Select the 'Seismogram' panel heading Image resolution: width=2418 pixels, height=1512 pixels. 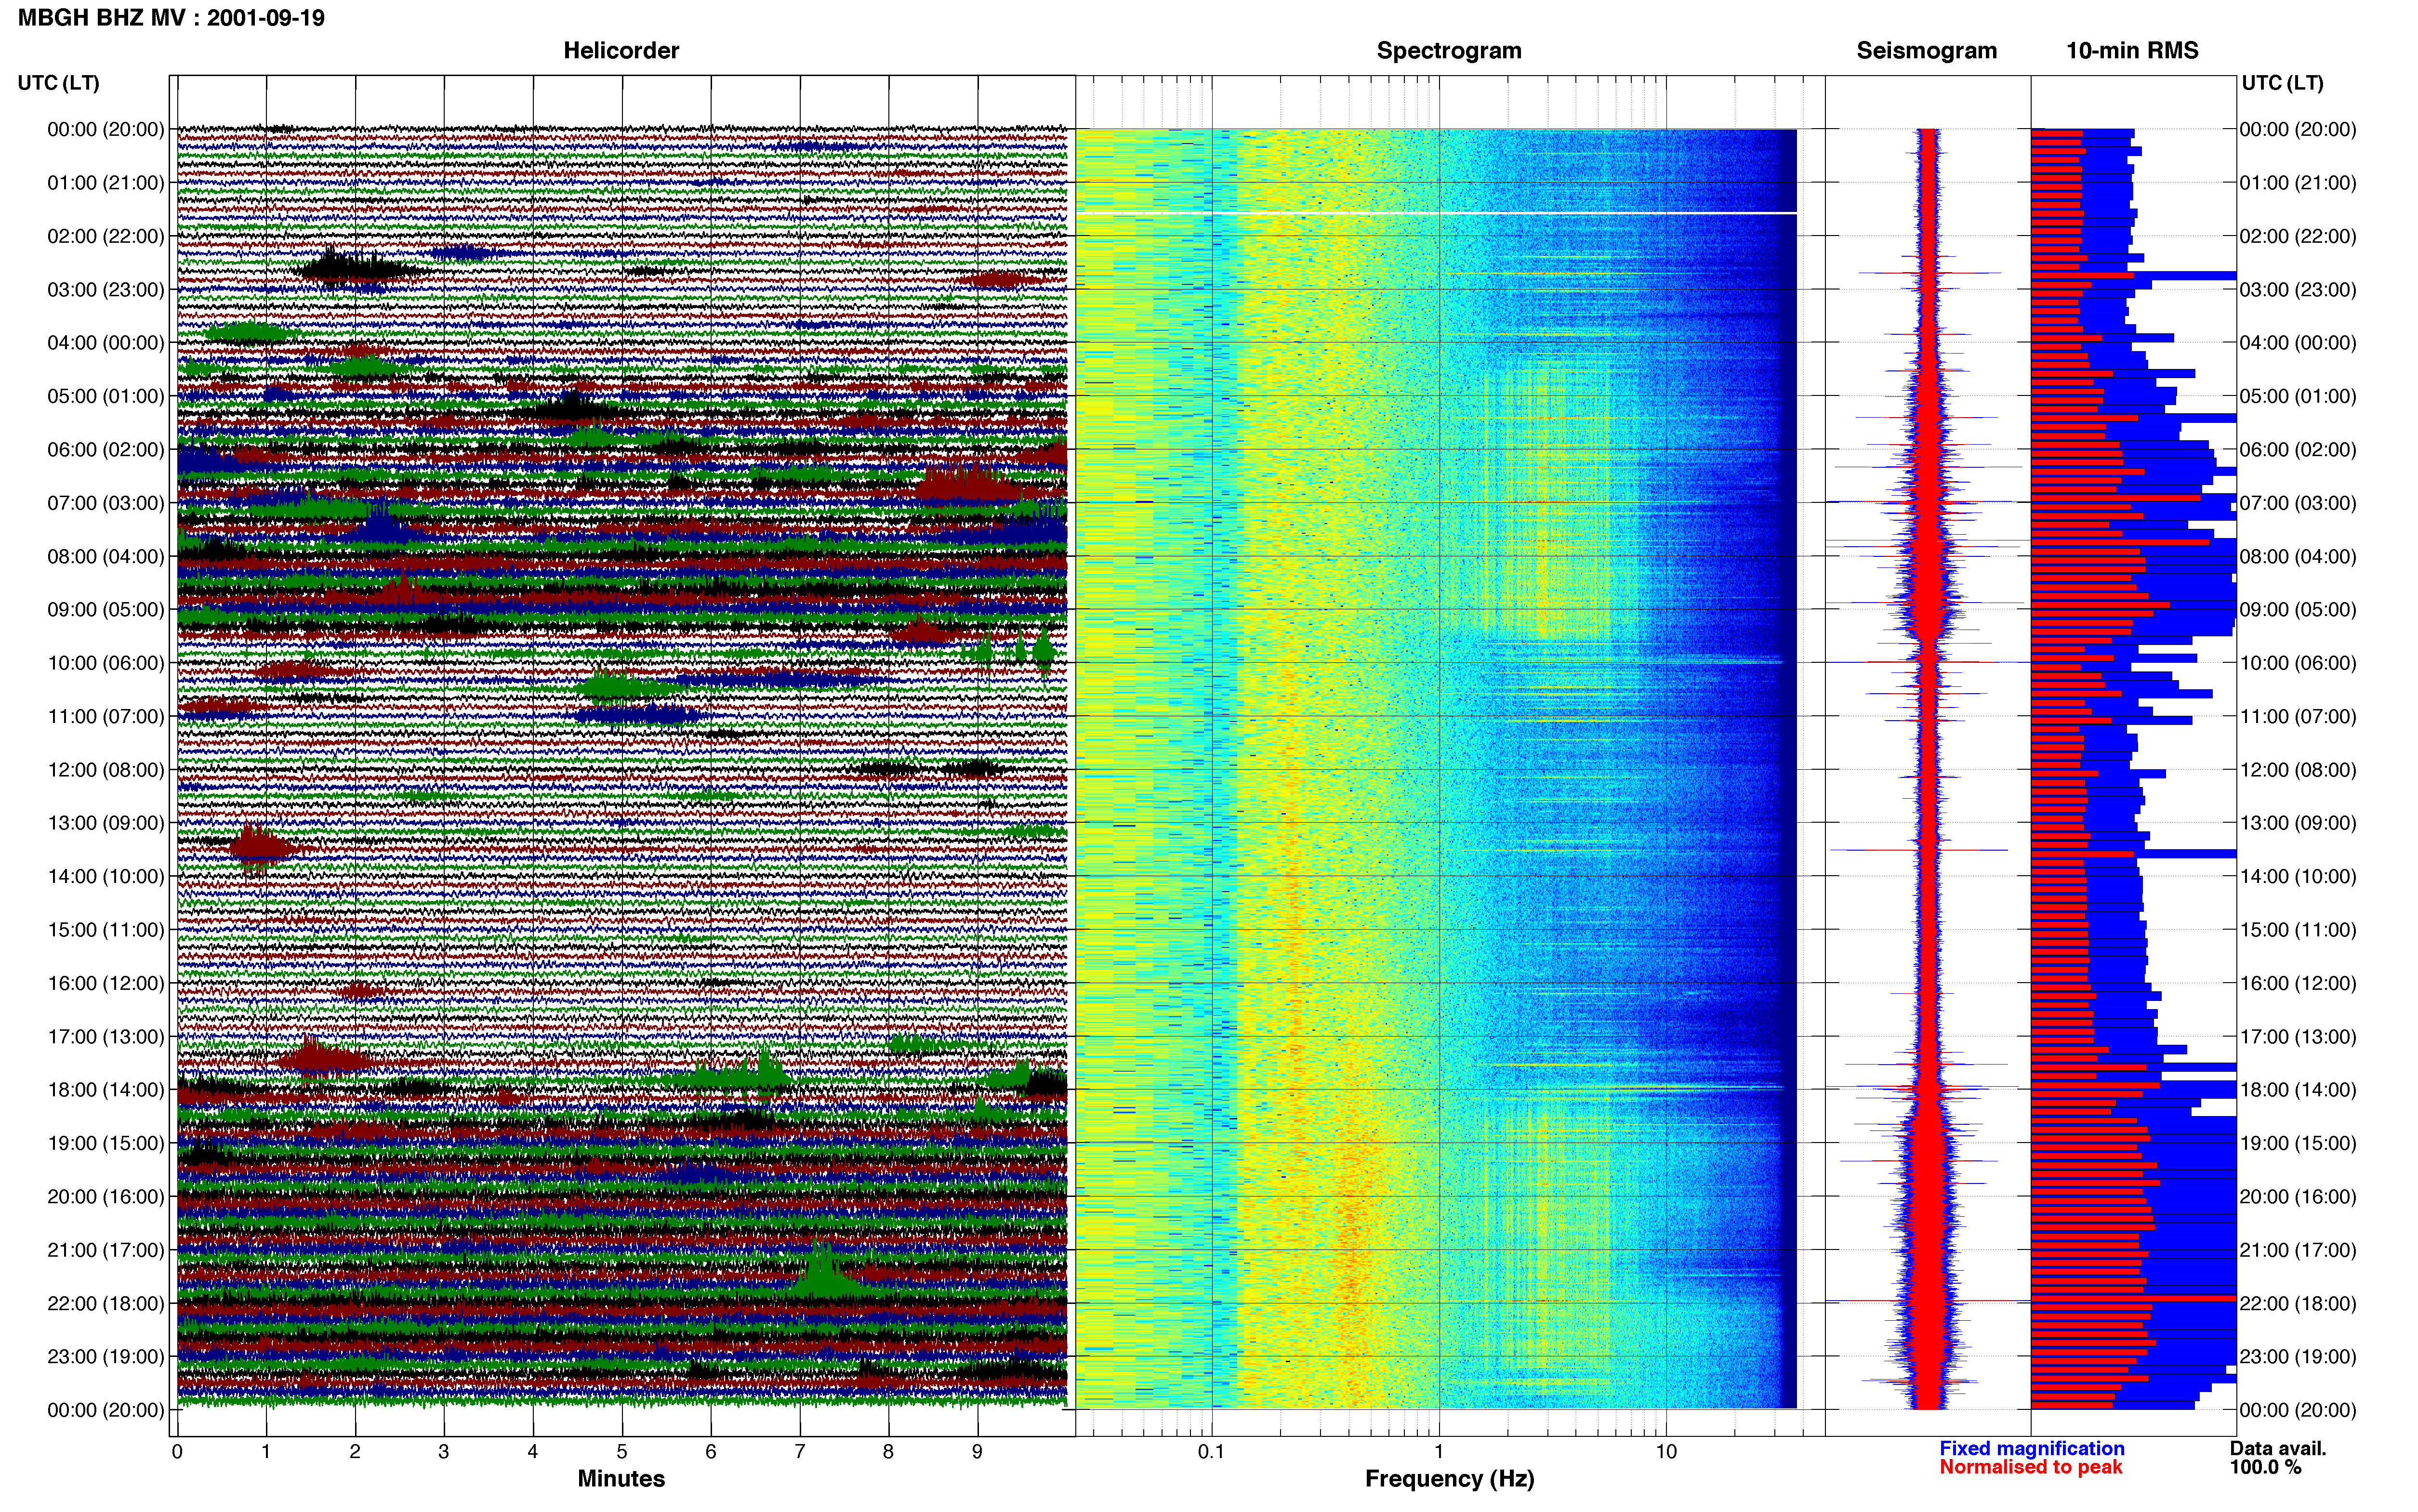[1926, 51]
